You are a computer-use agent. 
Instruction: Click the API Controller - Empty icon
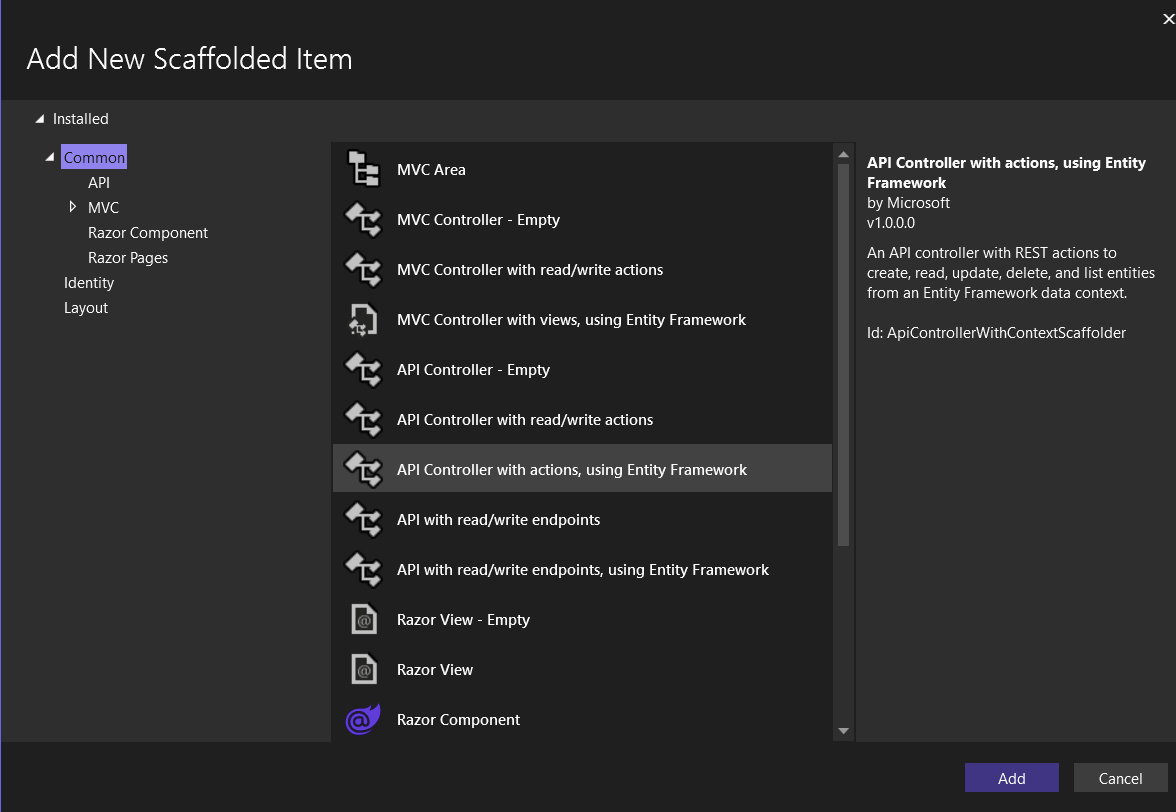point(363,368)
